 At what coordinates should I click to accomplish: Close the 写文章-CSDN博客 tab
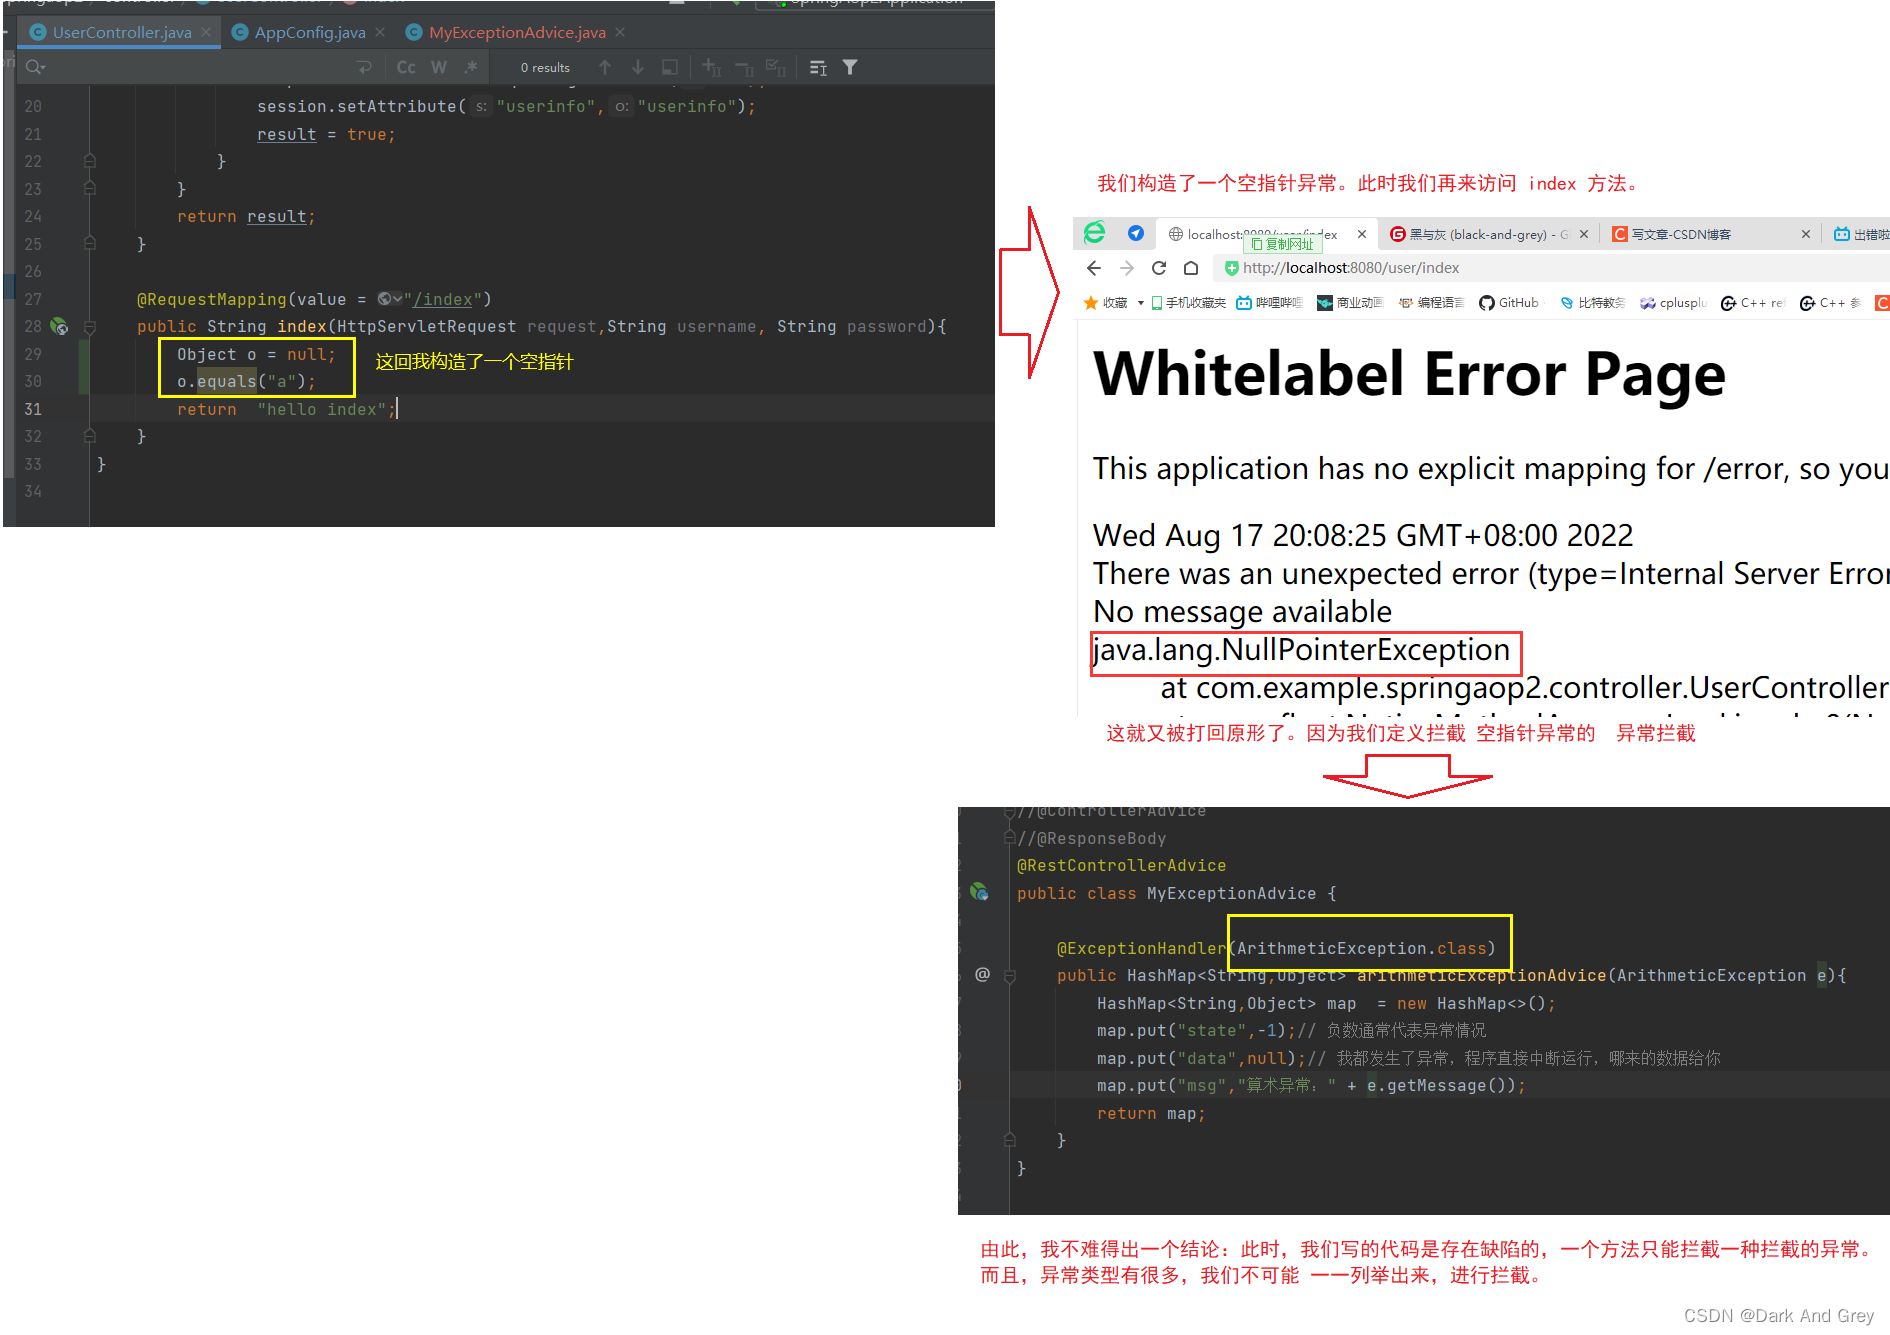point(1806,234)
